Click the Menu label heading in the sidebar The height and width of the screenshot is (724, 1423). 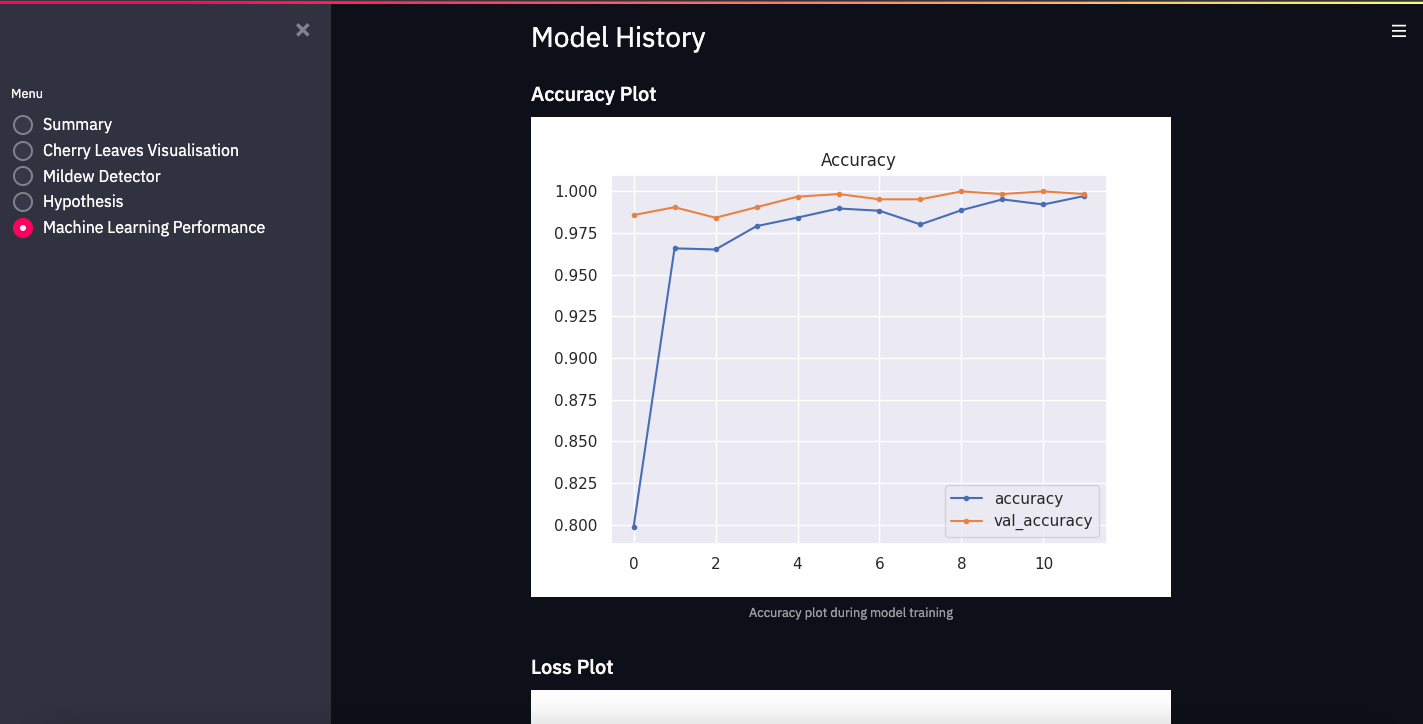(x=26, y=93)
